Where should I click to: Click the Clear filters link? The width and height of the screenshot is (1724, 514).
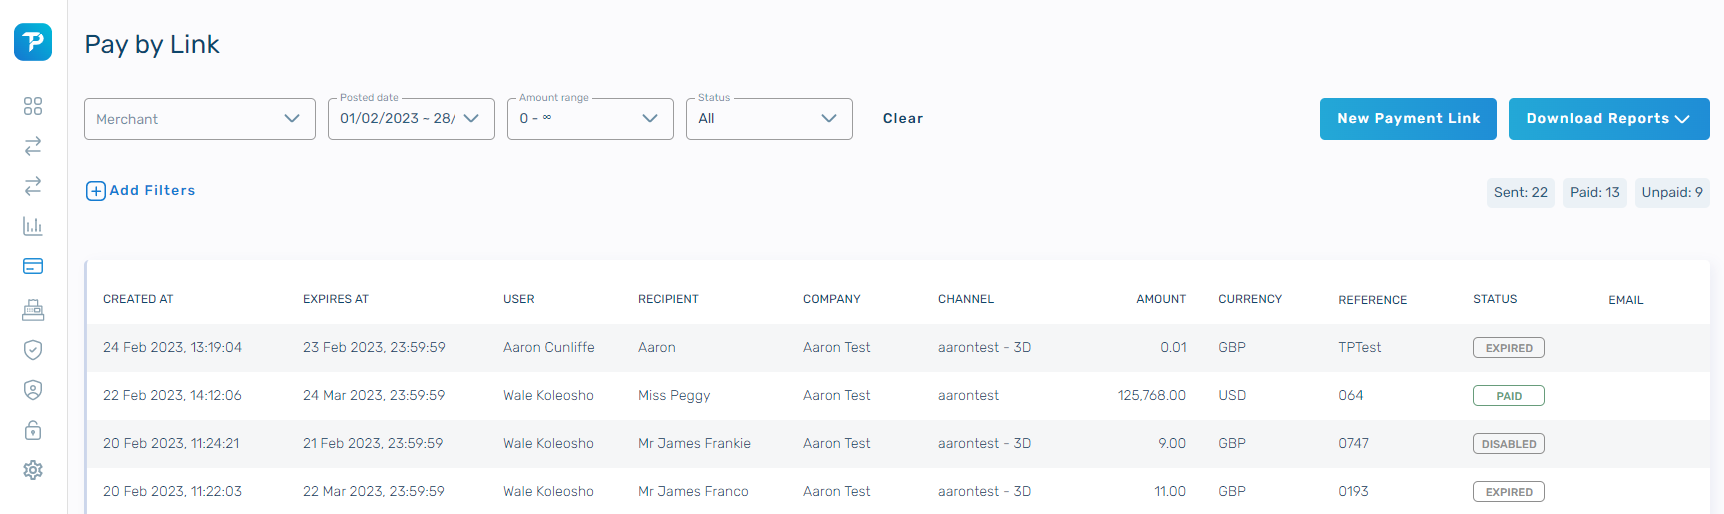(903, 118)
